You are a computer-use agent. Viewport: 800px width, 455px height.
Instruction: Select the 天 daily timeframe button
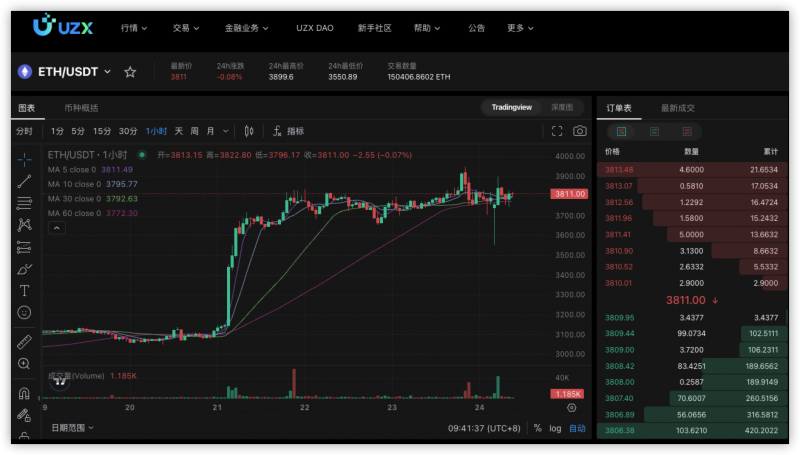pos(179,131)
